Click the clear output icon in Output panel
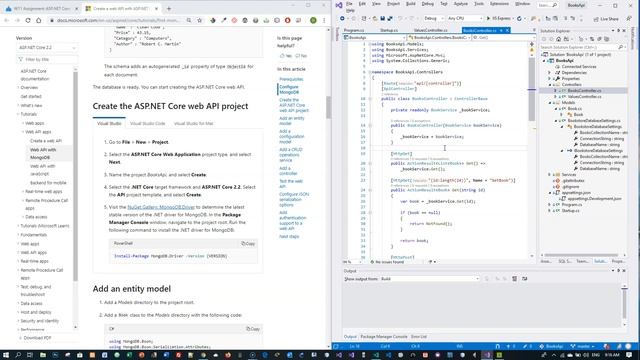 tap(514, 279)
